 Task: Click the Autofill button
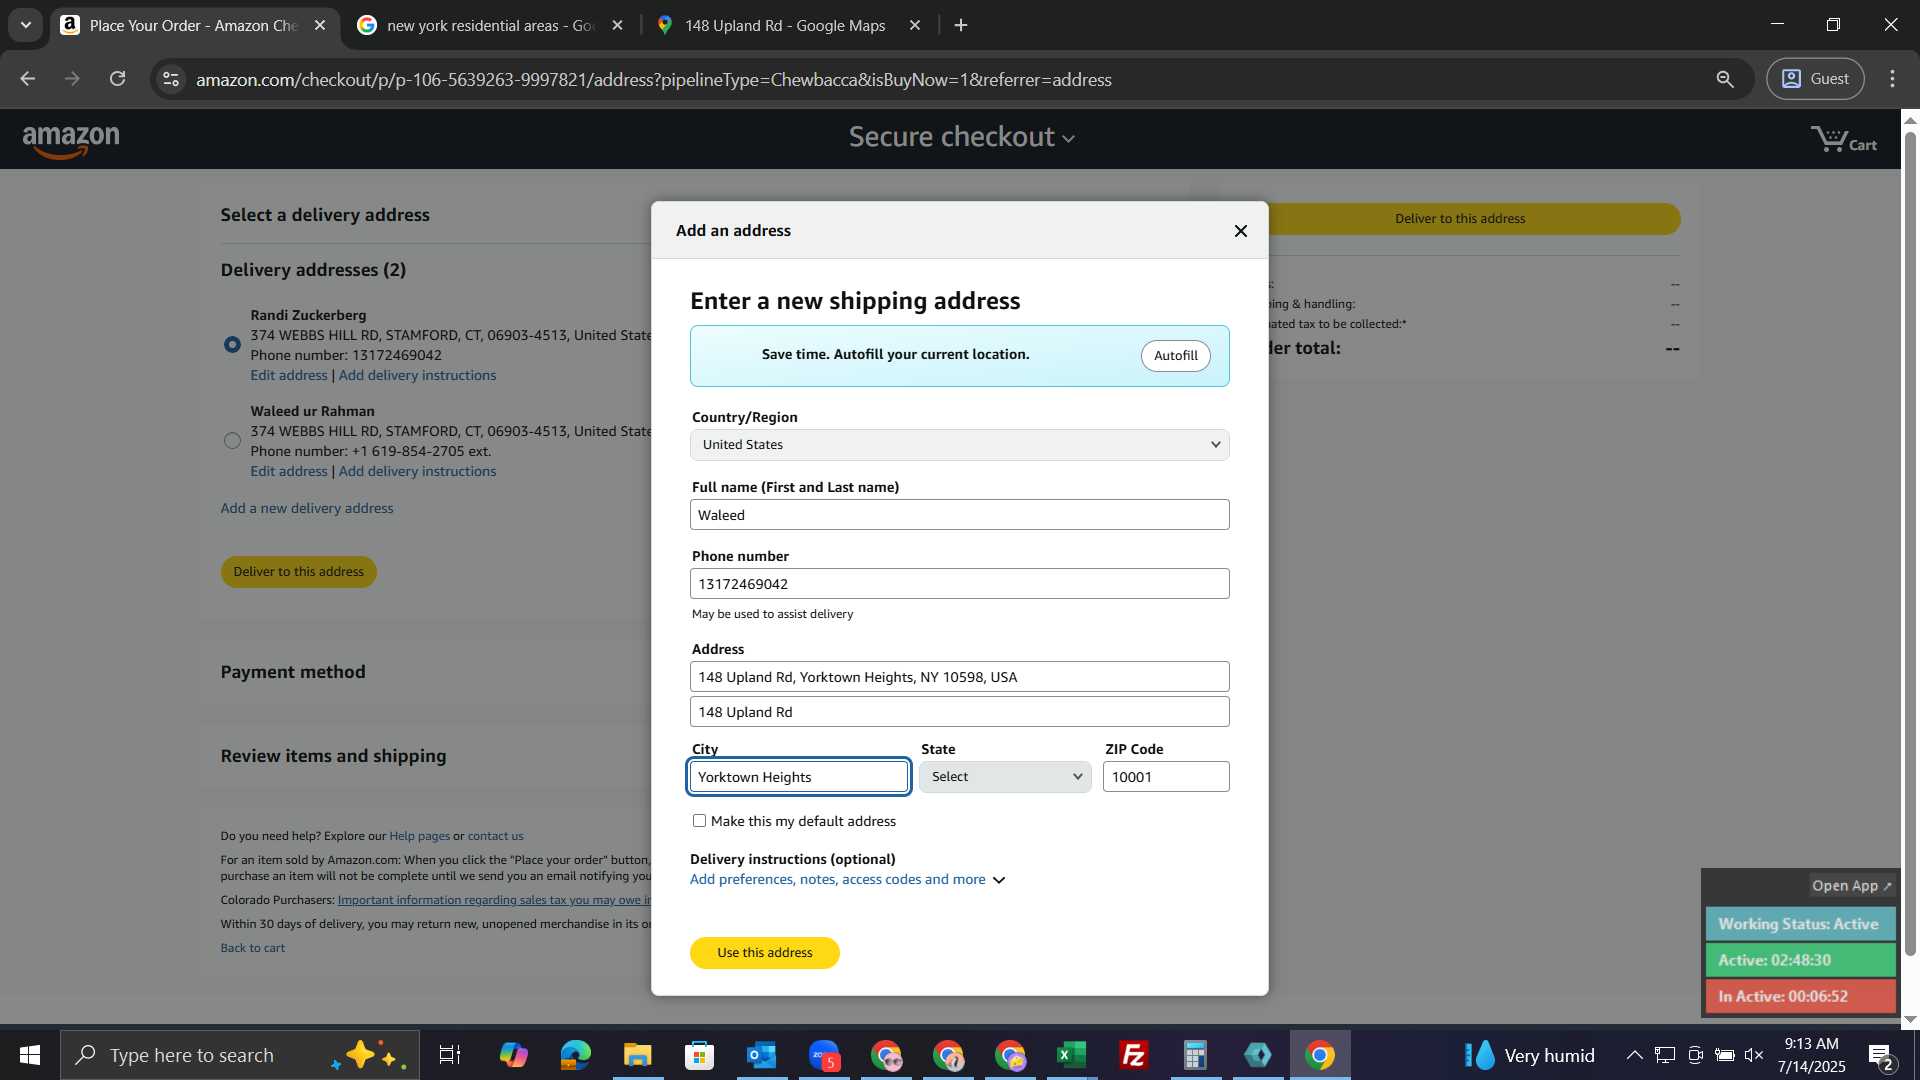click(1175, 356)
